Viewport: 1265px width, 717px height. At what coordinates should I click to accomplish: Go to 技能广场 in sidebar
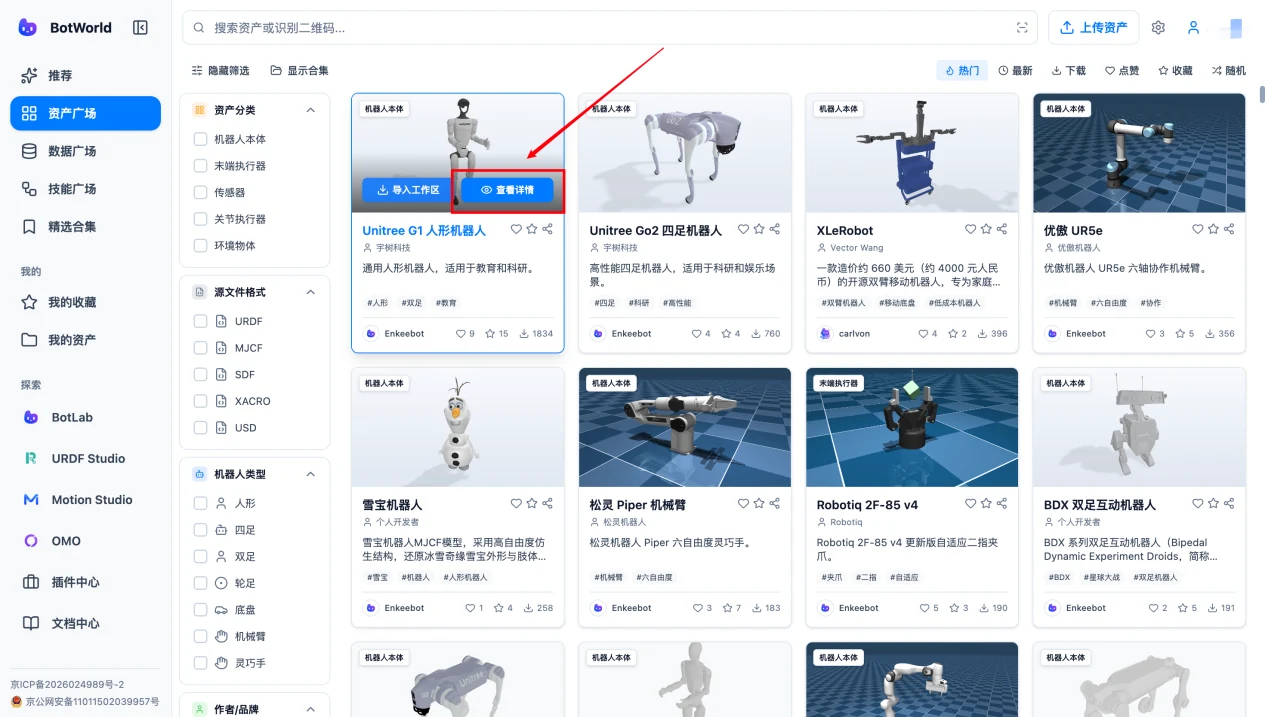pos(85,189)
